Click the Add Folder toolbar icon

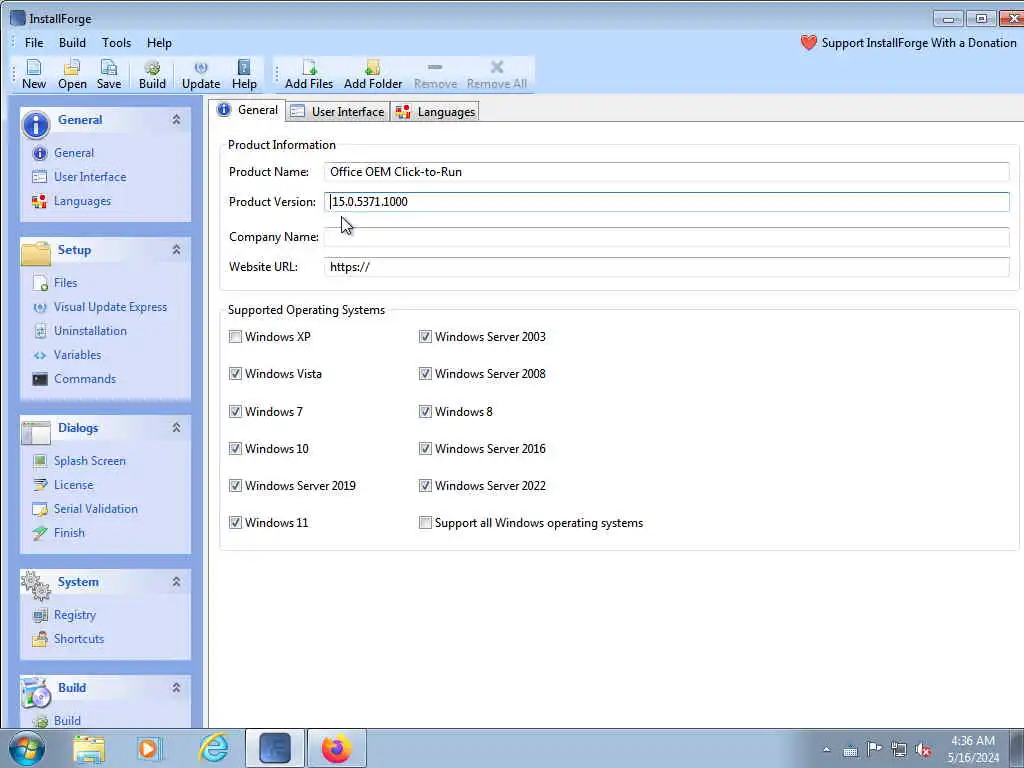(x=373, y=74)
